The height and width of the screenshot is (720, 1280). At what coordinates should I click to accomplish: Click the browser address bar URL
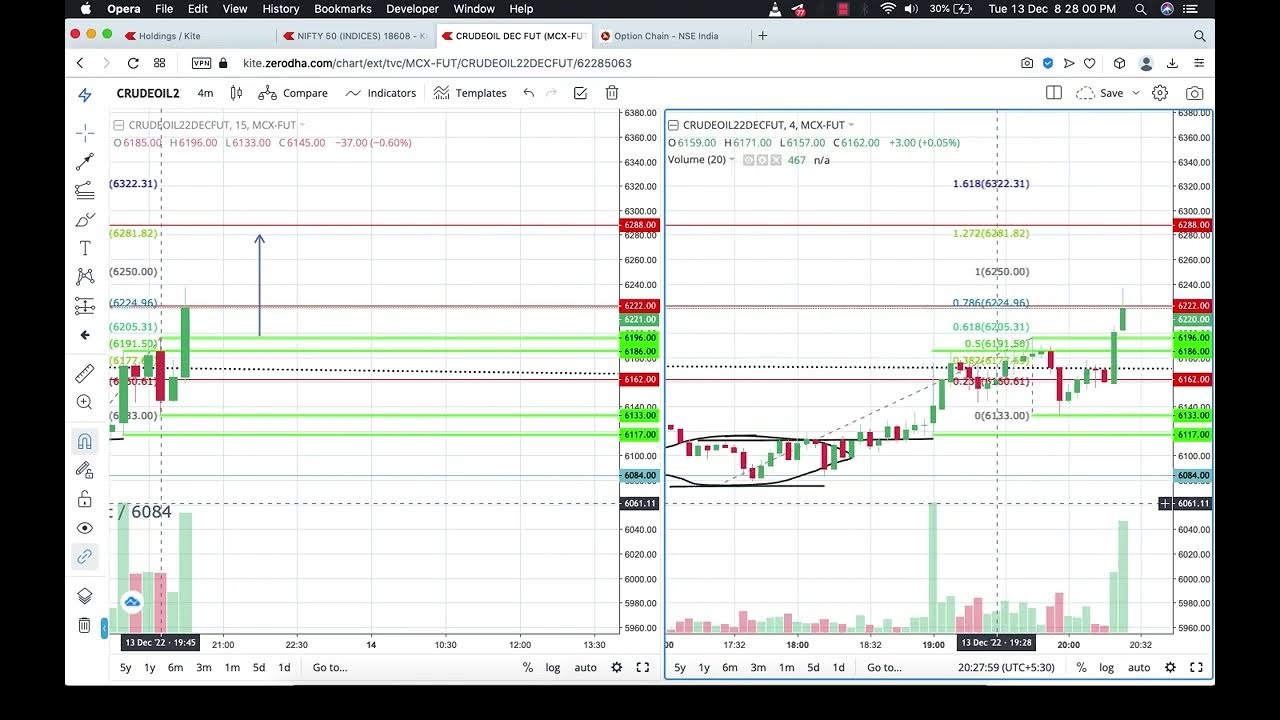click(437, 63)
